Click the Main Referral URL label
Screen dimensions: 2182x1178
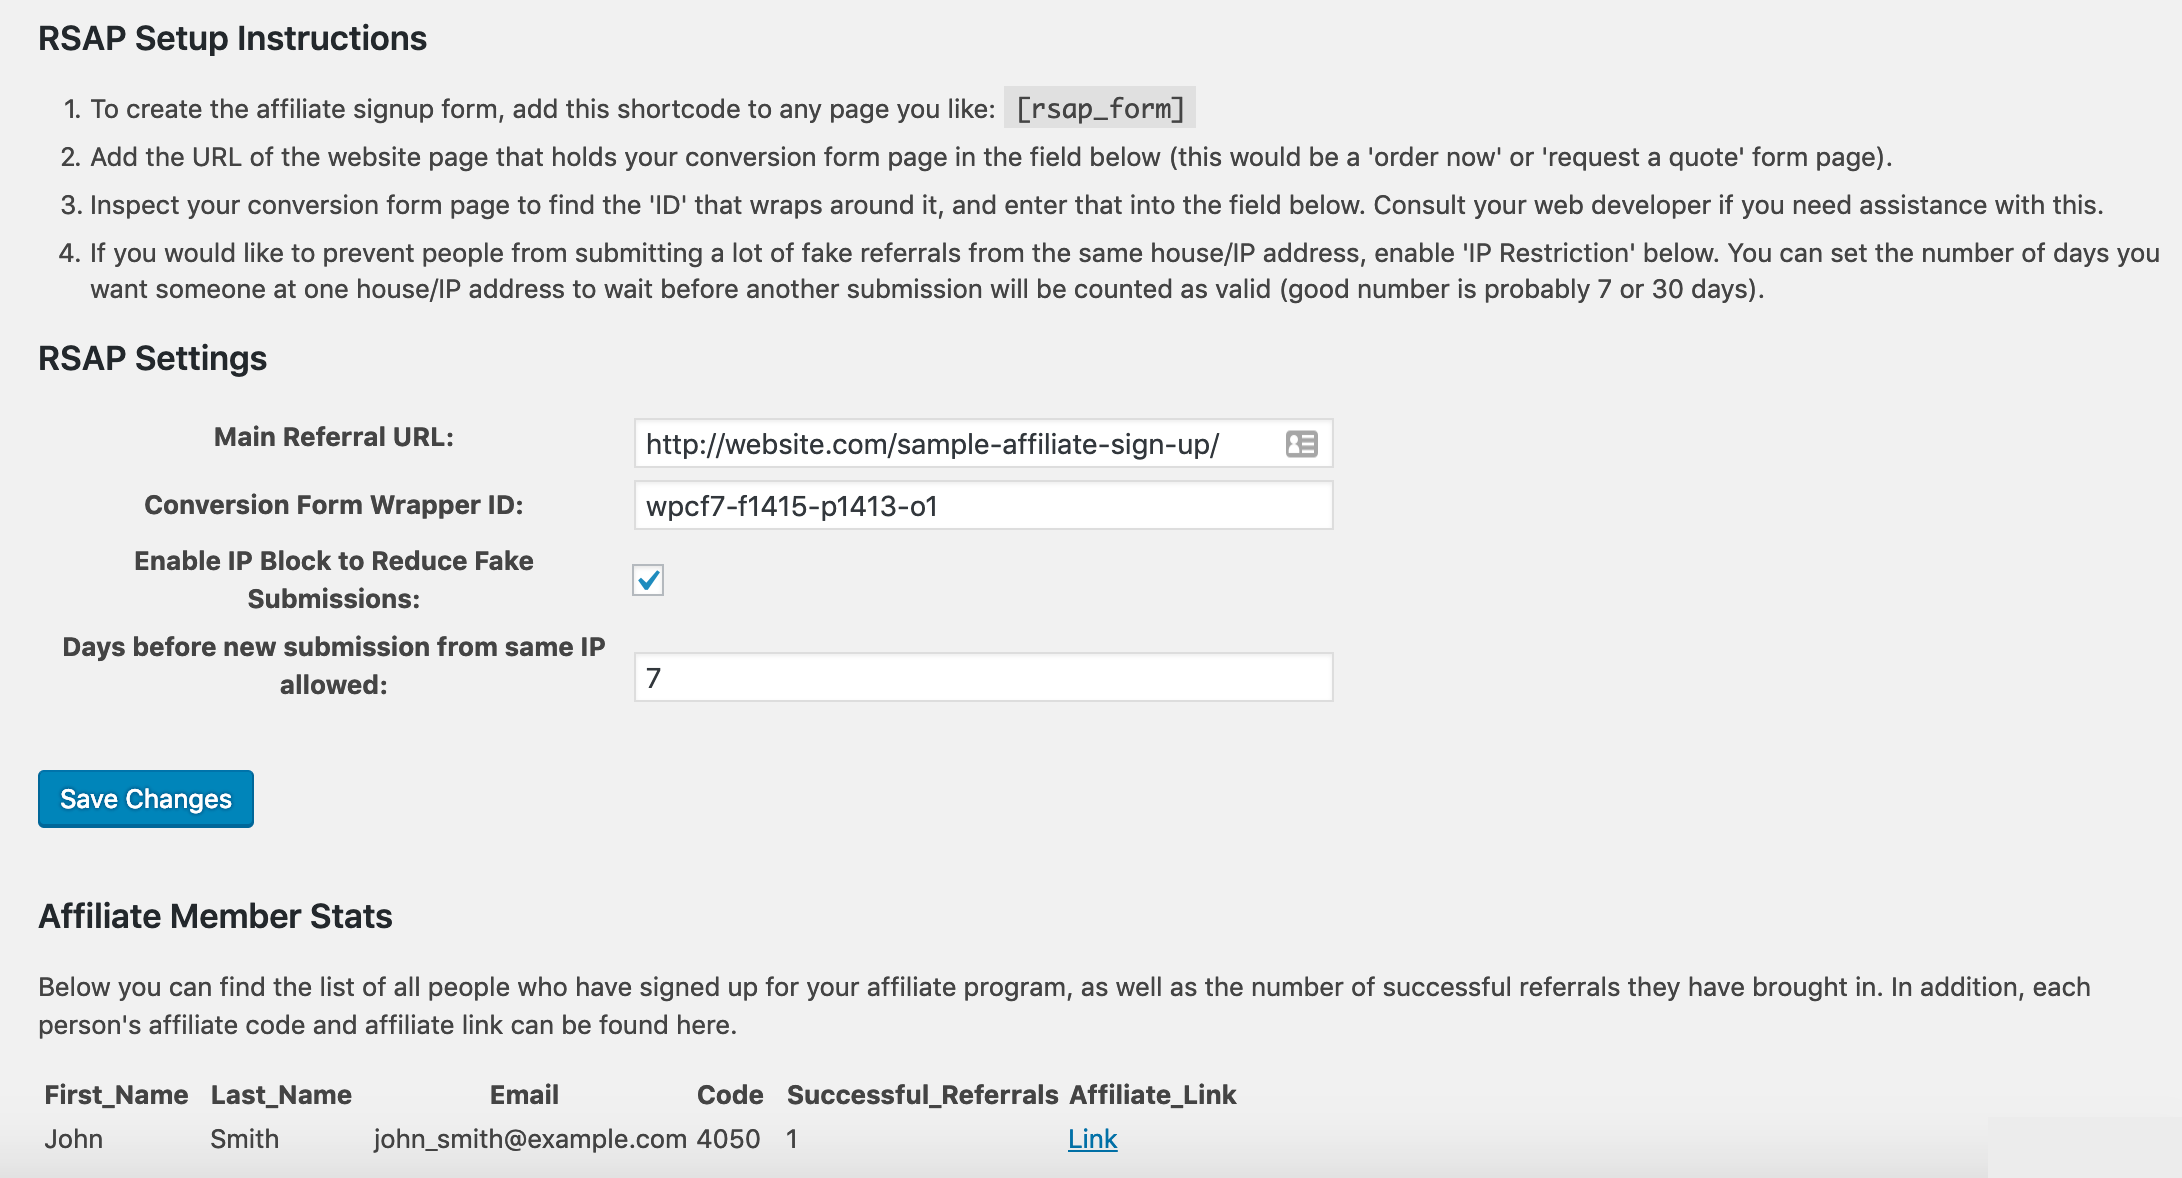(334, 437)
